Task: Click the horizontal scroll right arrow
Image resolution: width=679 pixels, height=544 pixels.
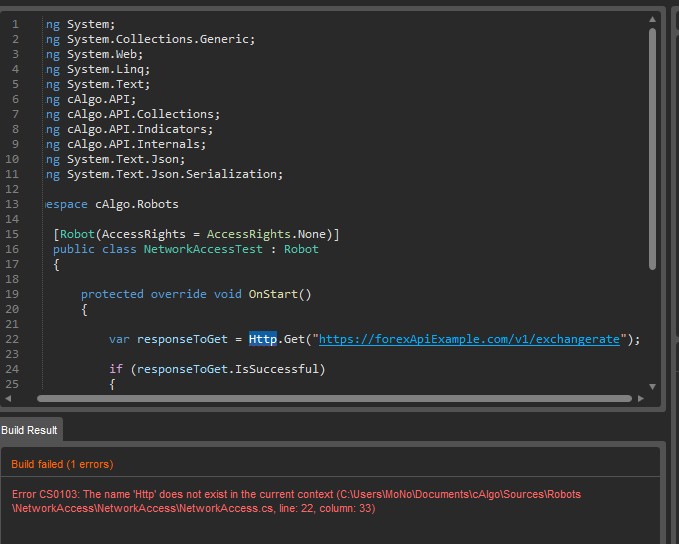Action: (x=641, y=398)
